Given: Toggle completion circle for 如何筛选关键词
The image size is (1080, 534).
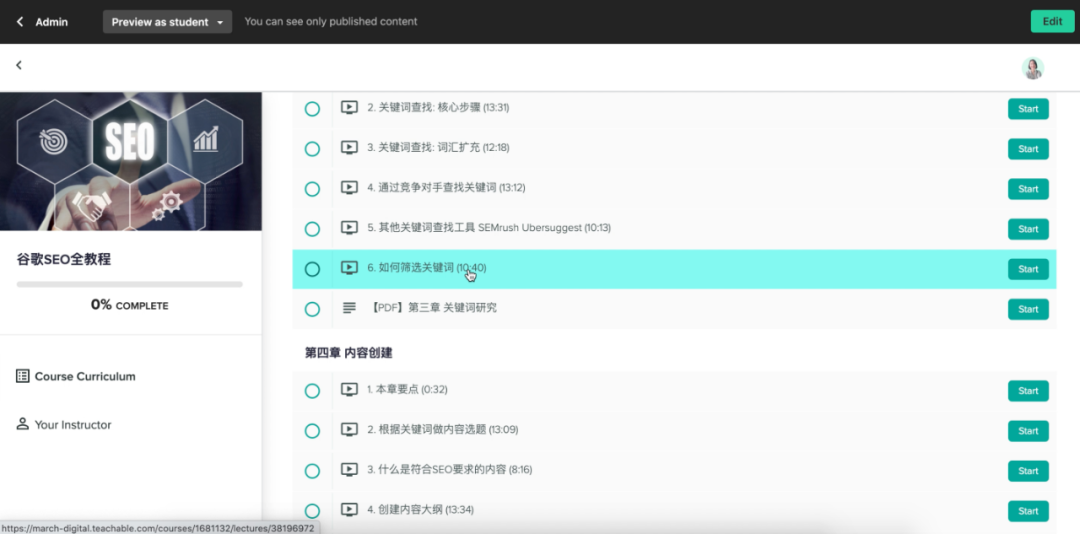Looking at the screenshot, I should pos(312,269).
